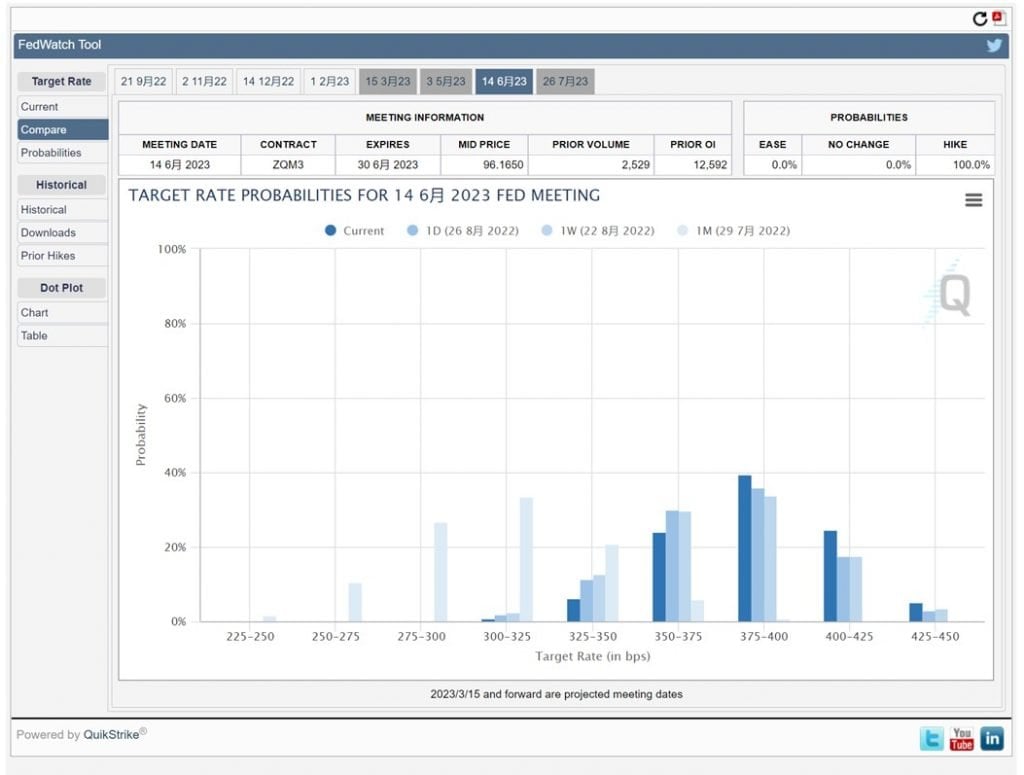Select the 15 3月23 meeting tab
The height and width of the screenshot is (775, 1024).
coord(388,82)
